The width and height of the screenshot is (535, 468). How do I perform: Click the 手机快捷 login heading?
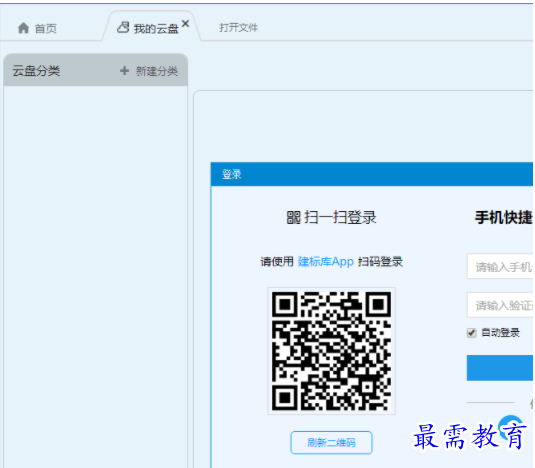504,217
